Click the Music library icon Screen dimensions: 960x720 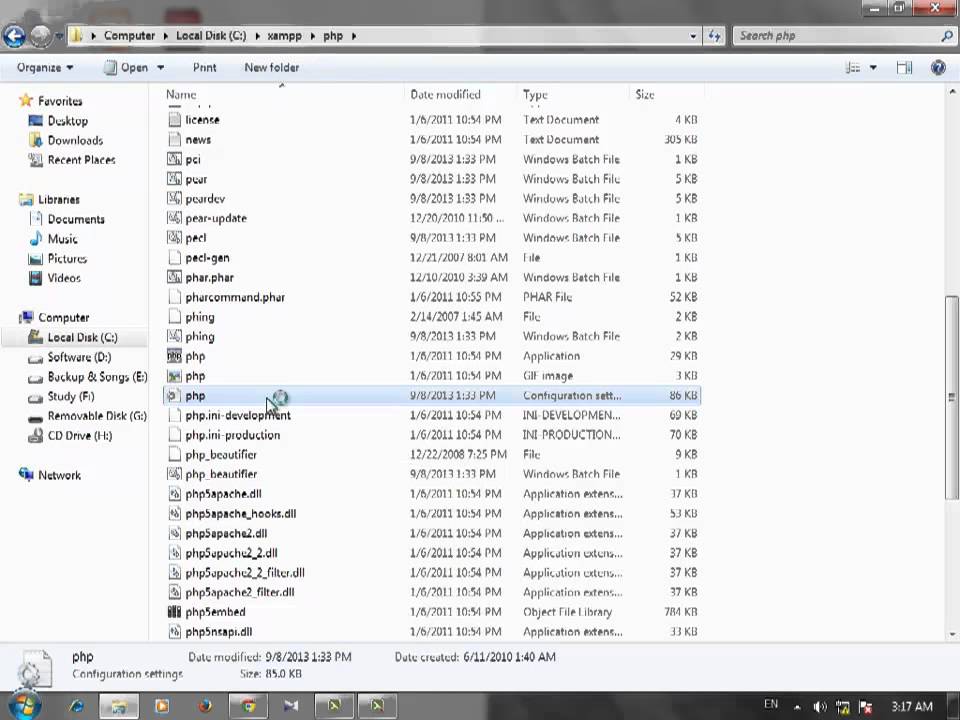point(36,239)
